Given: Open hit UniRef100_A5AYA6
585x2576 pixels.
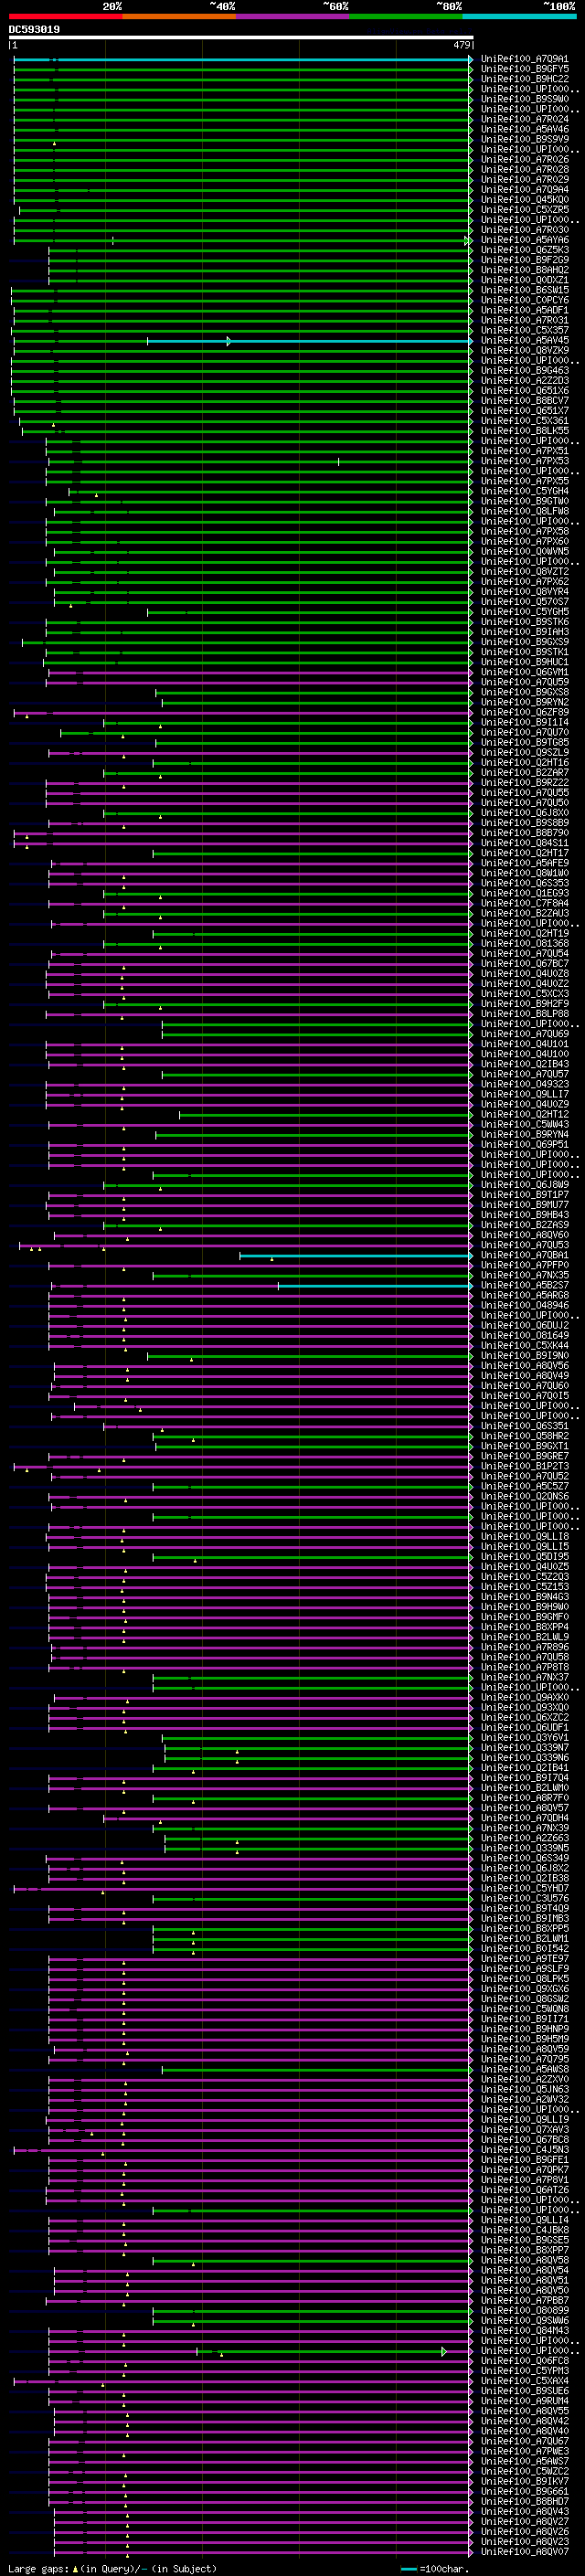Looking at the screenshot, I should point(524,241).
